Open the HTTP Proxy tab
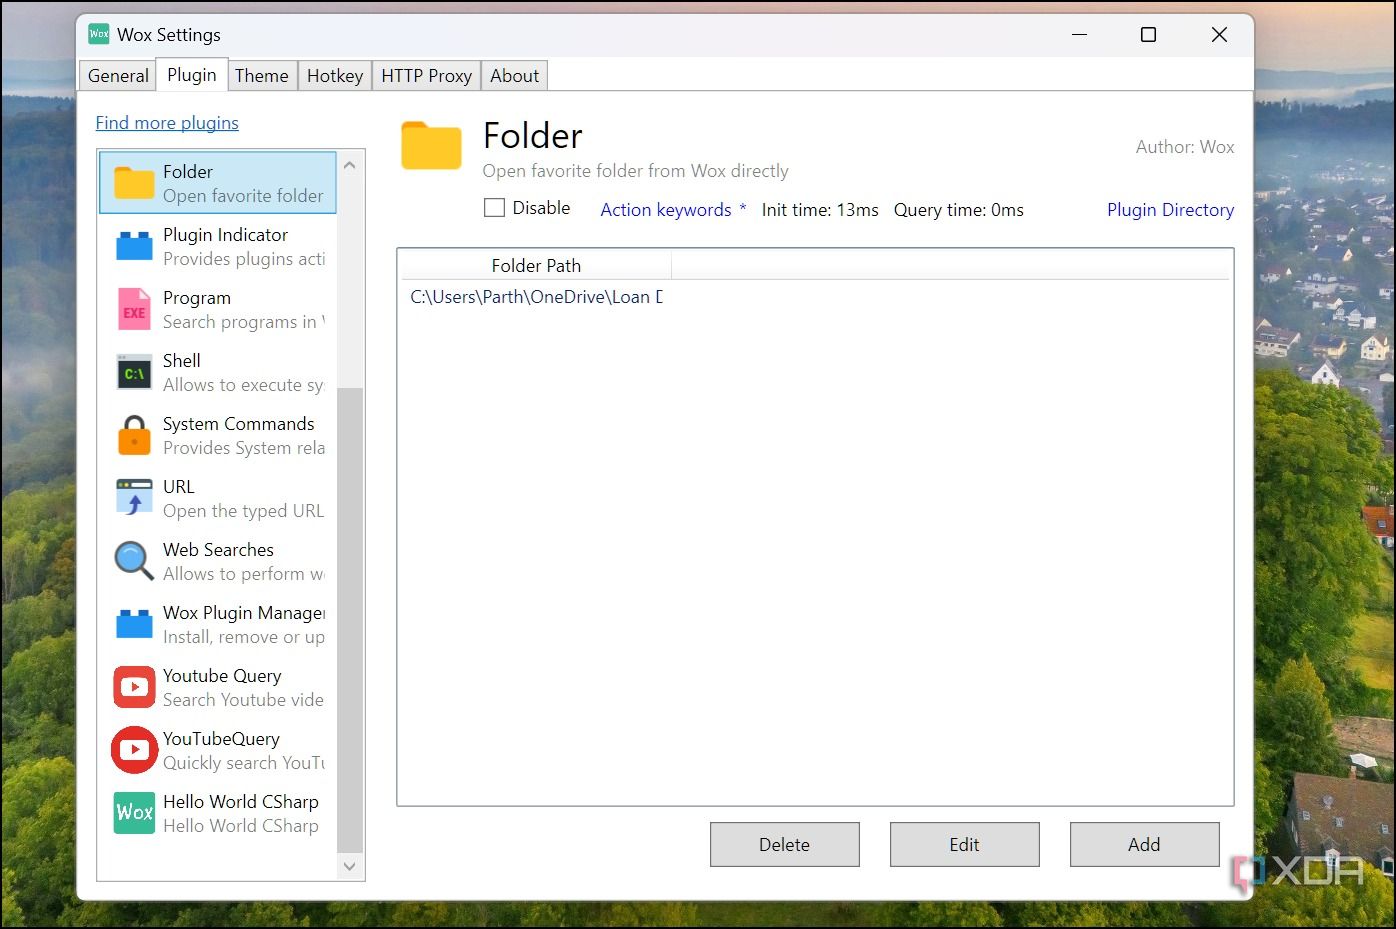The width and height of the screenshot is (1396, 929). click(427, 76)
